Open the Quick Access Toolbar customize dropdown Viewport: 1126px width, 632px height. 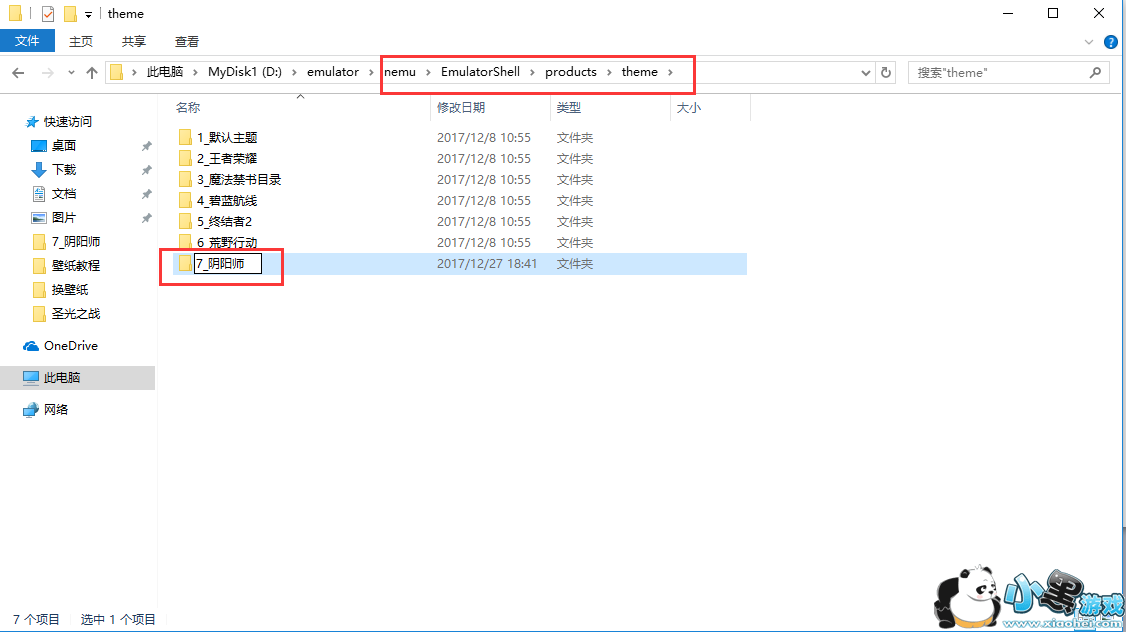(x=88, y=14)
